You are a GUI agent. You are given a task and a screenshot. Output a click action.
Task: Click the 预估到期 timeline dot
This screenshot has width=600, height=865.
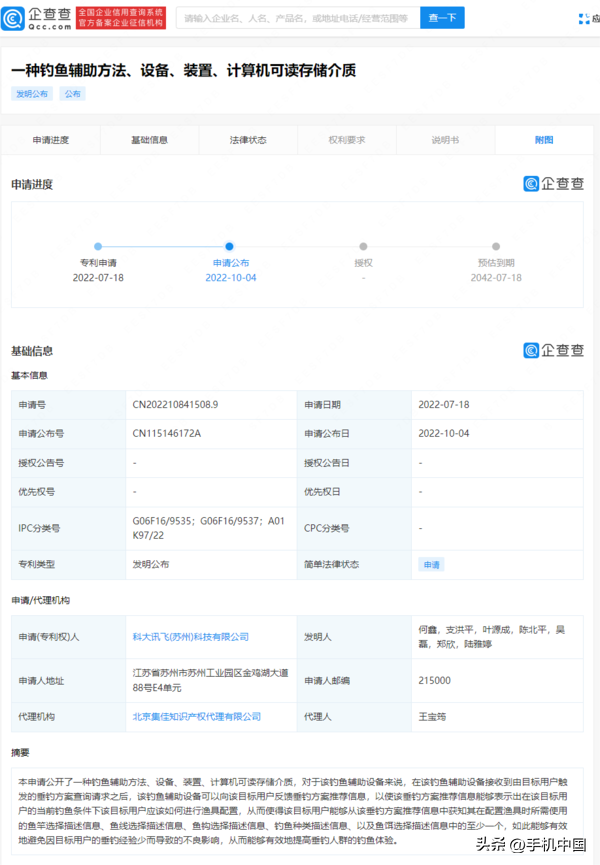[x=496, y=247]
